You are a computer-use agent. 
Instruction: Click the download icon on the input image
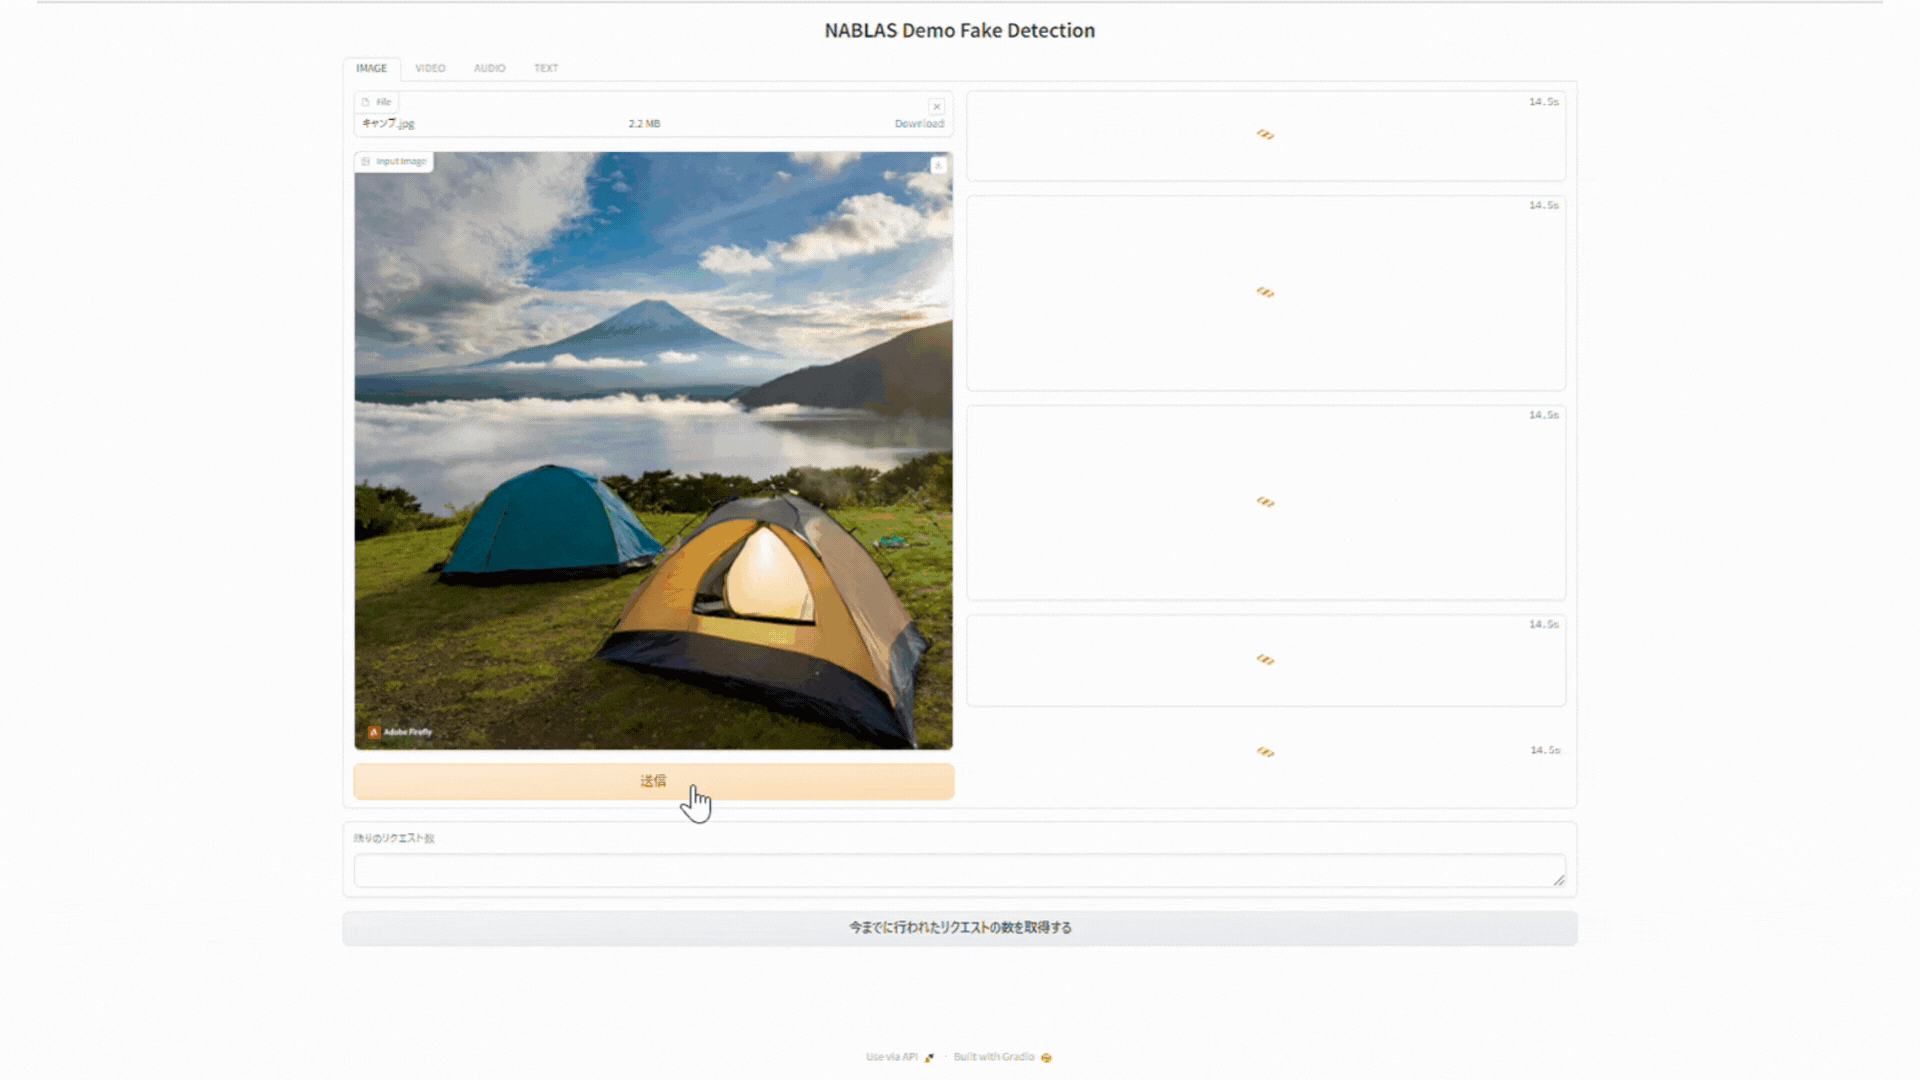click(x=938, y=166)
